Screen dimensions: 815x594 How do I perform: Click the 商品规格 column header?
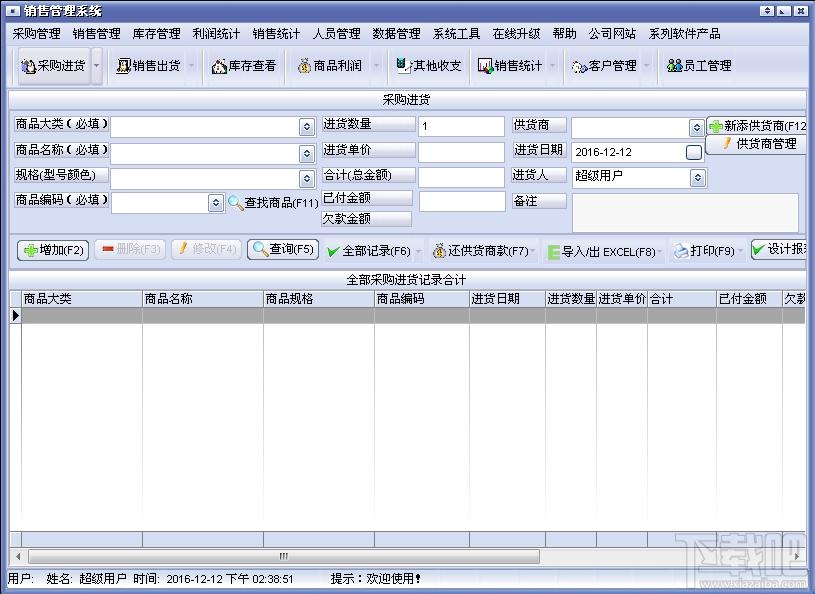coord(319,299)
